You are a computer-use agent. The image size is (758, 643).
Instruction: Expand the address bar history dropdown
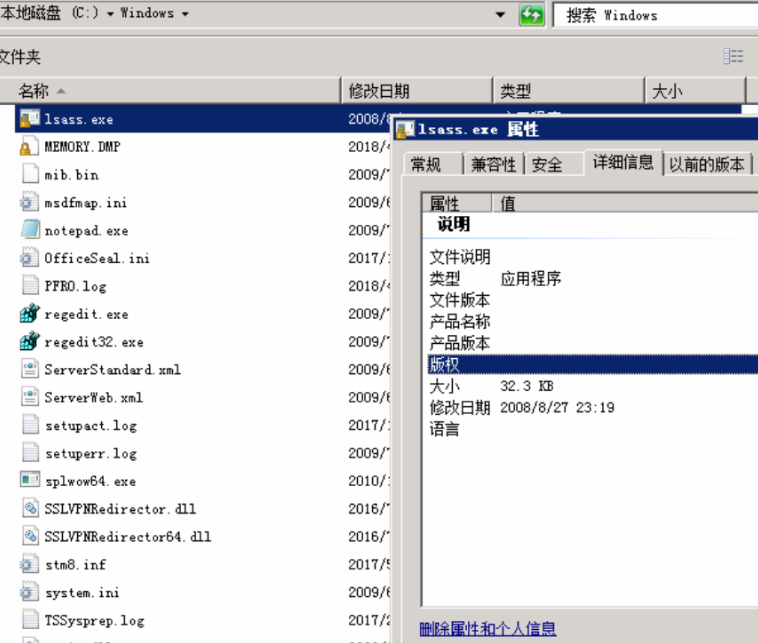click(x=501, y=15)
